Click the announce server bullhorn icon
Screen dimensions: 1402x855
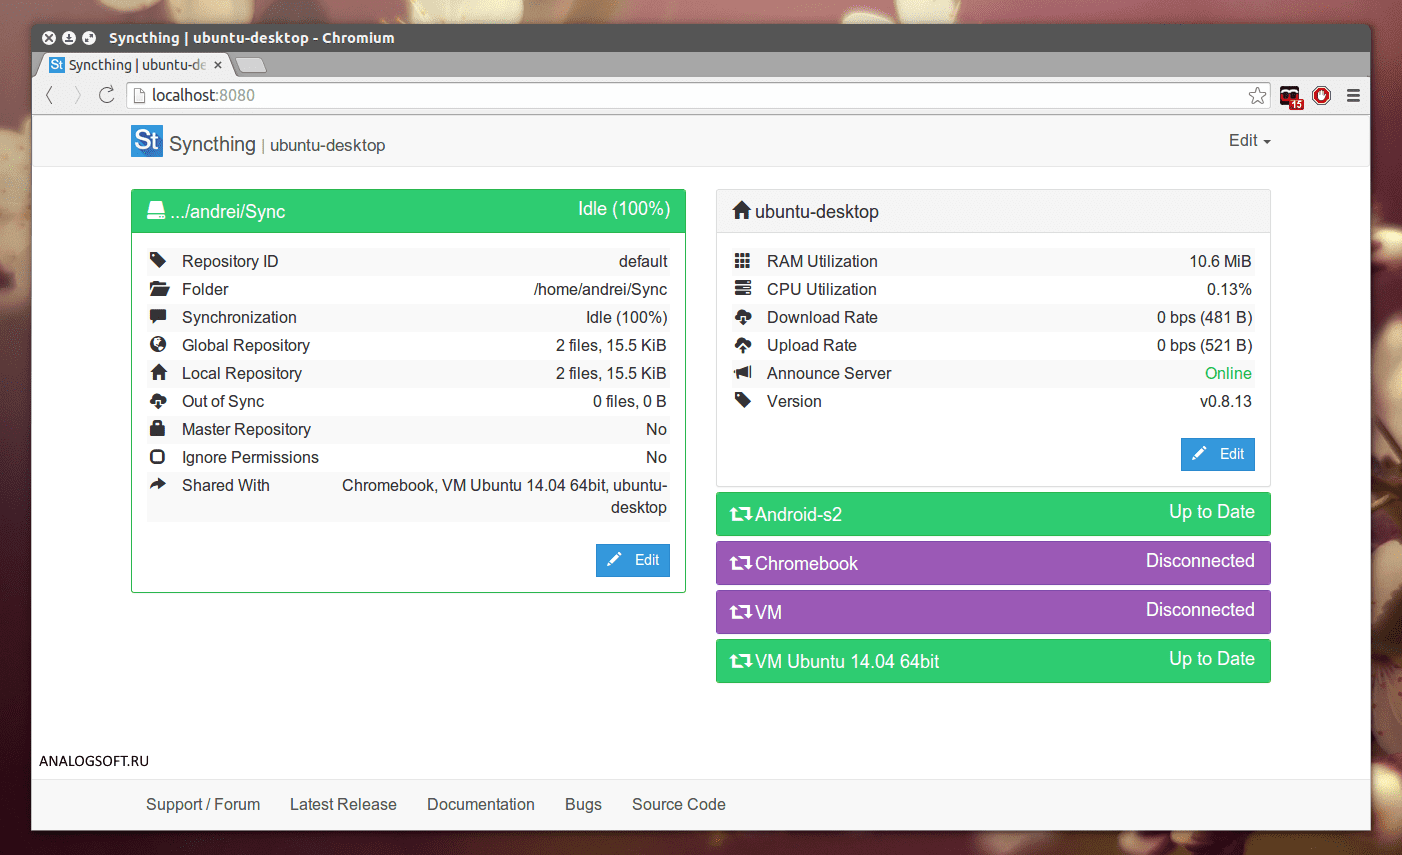742,373
